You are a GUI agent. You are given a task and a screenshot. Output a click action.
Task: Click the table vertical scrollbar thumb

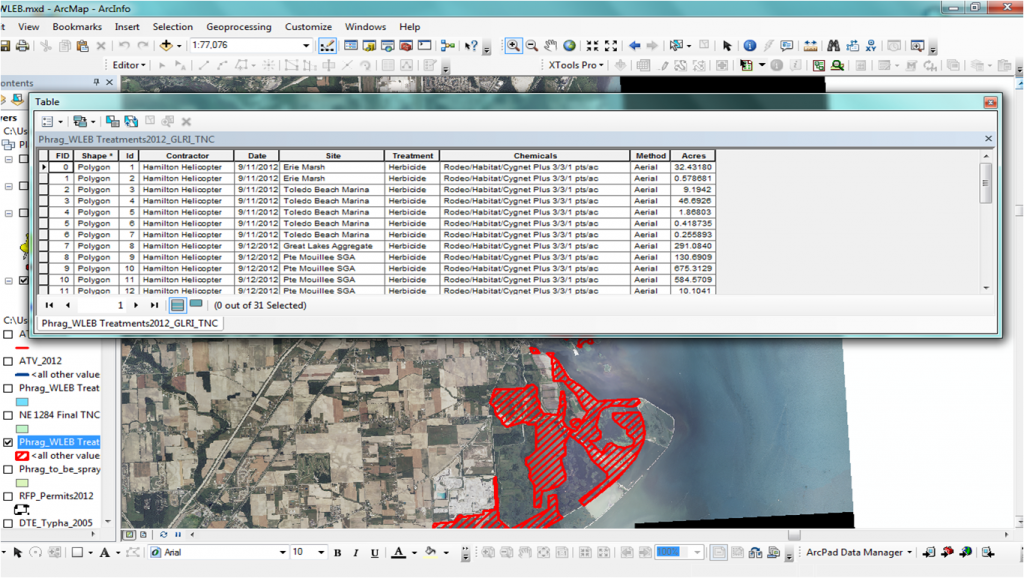pos(986,183)
